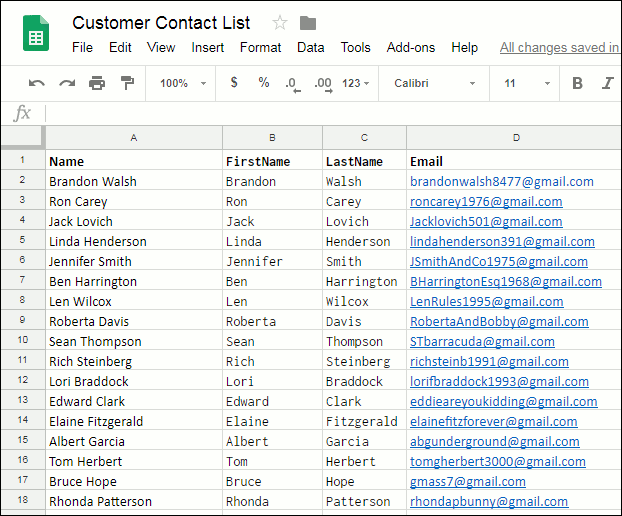Open the Google Sheets home icon
The width and height of the screenshot is (622, 516).
(x=37, y=36)
